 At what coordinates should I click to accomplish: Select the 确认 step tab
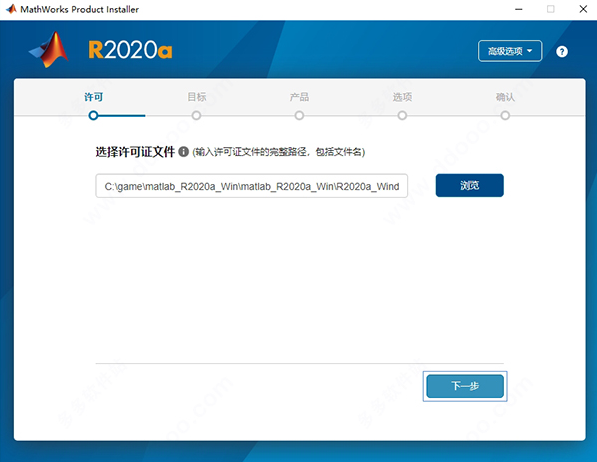point(505,97)
